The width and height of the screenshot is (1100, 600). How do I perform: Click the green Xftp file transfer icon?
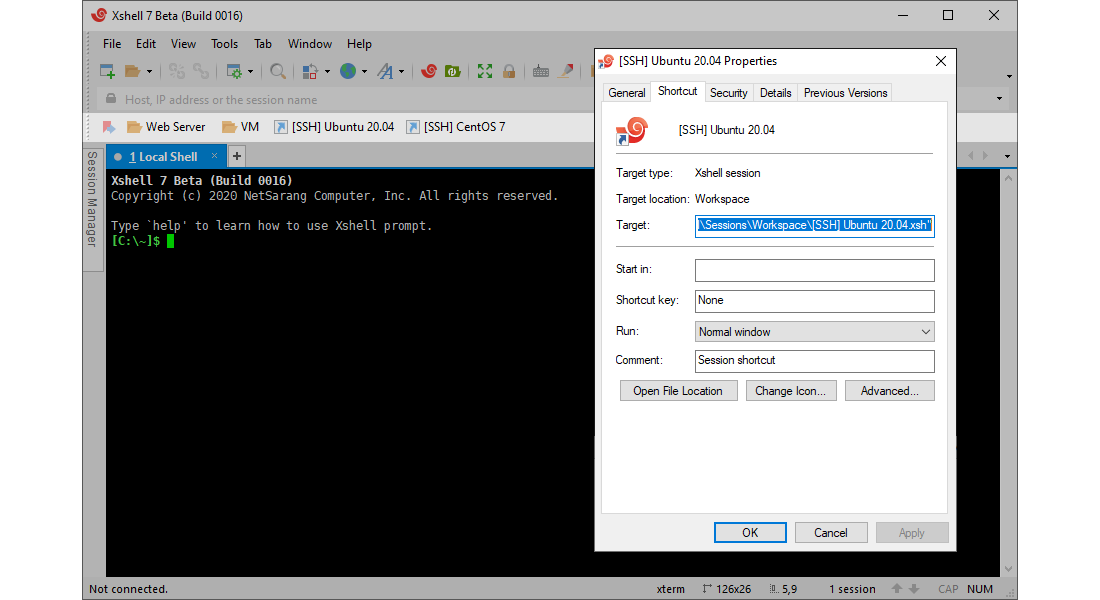(x=452, y=71)
